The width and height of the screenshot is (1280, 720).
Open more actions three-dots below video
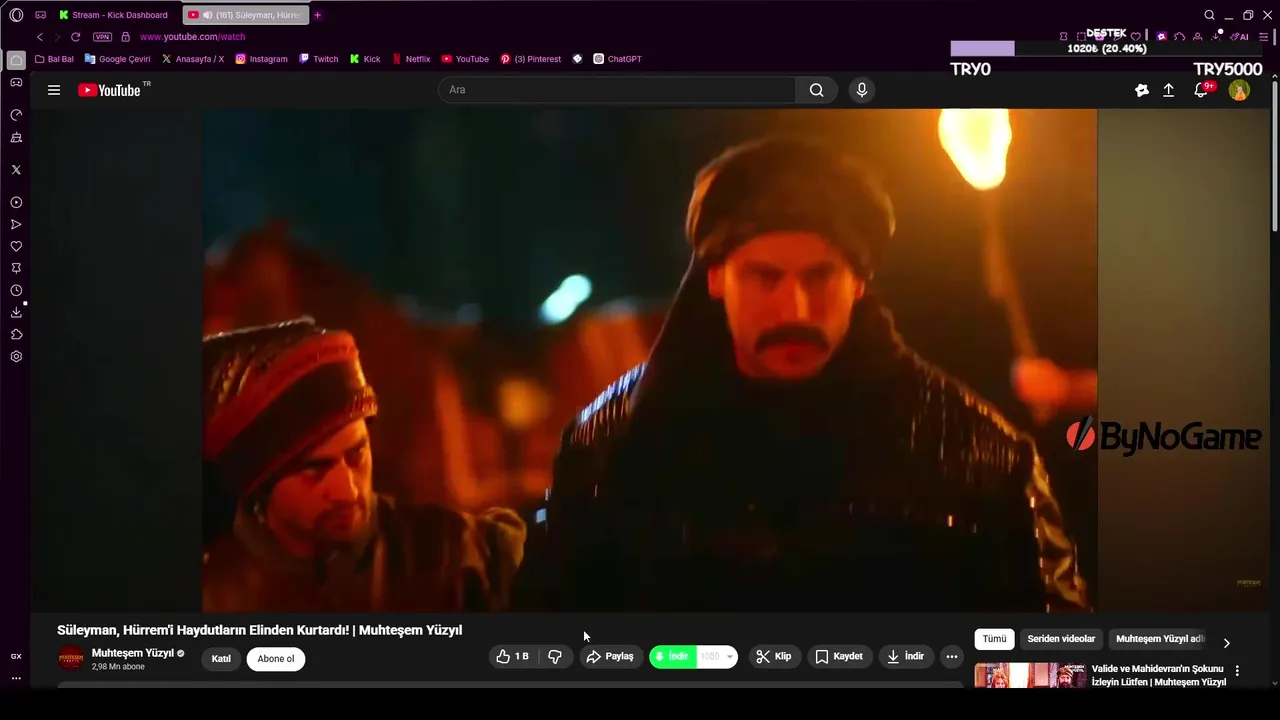(x=952, y=657)
